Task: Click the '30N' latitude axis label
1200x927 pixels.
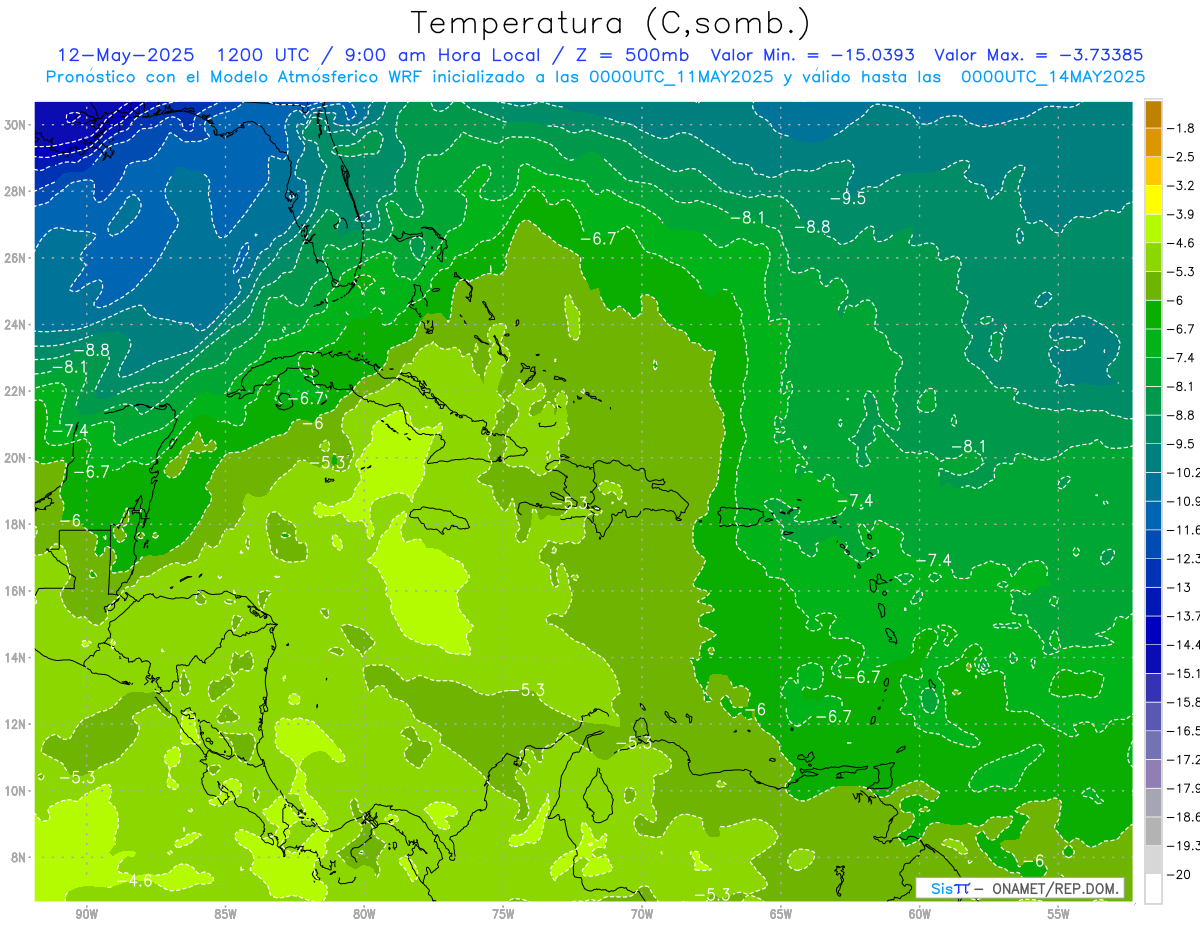Action: pyautogui.click(x=15, y=125)
